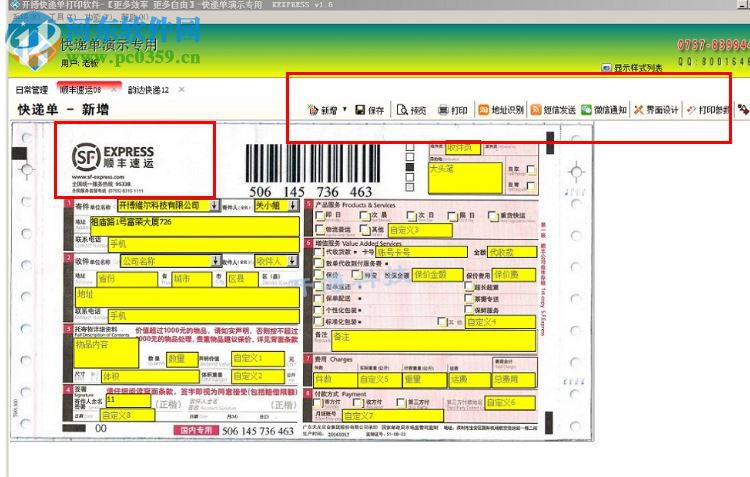Check the 物流普运 box
The height and width of the screenshot is (477, 750).
coord(320,230)
